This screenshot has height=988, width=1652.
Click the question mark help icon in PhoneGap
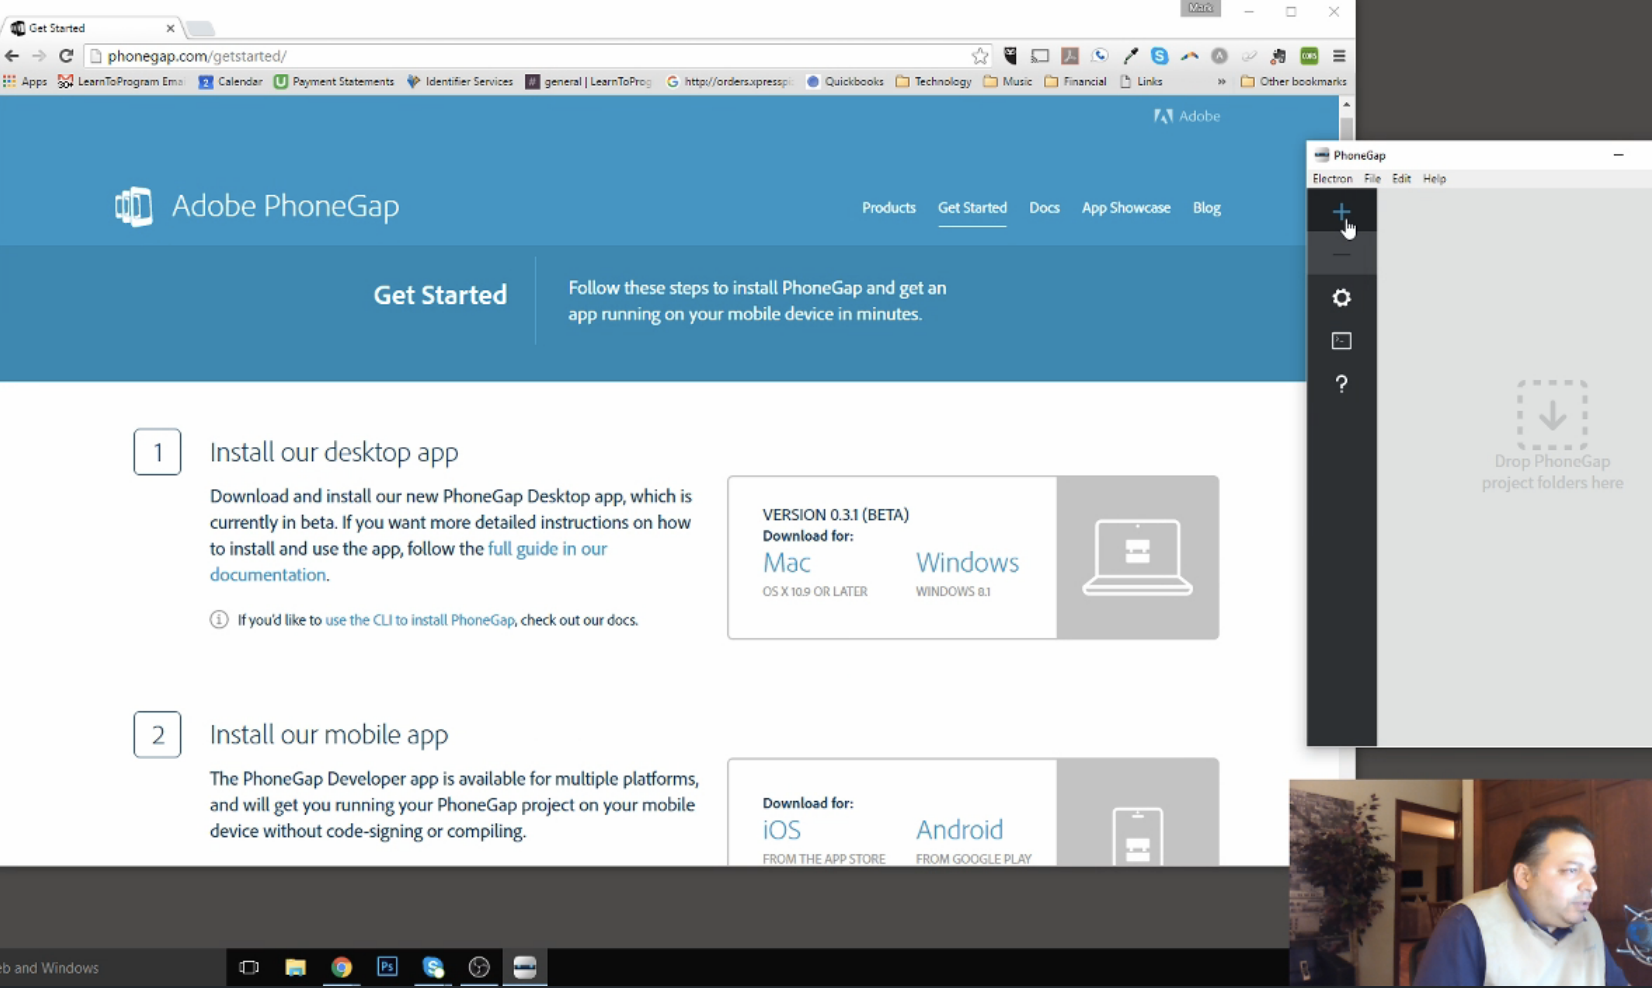click(x=1341, y=384)
